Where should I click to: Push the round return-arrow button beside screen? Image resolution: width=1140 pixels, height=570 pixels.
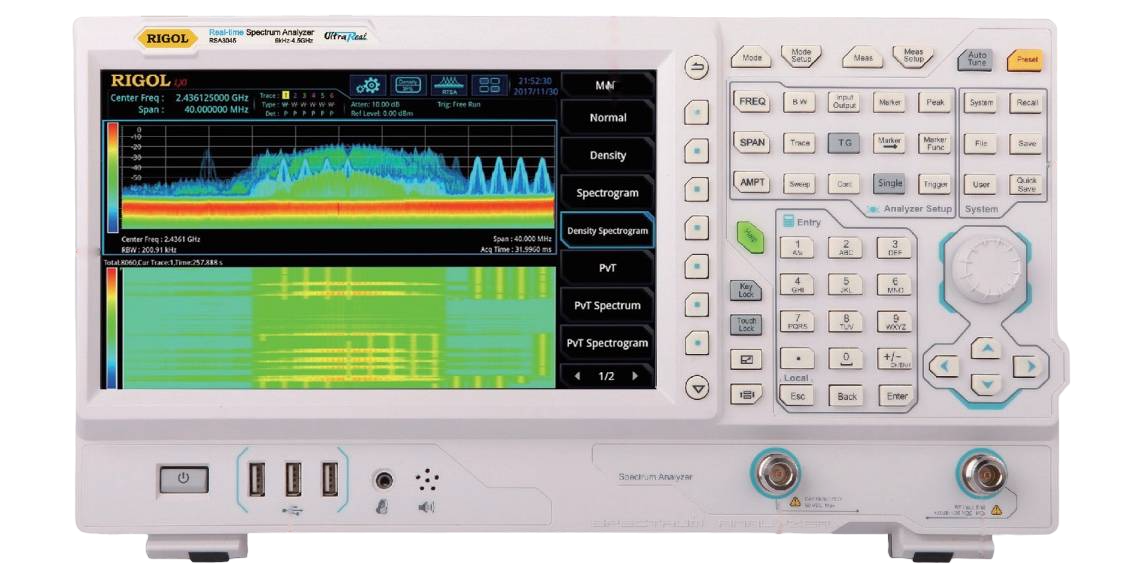tap(697, 69)
